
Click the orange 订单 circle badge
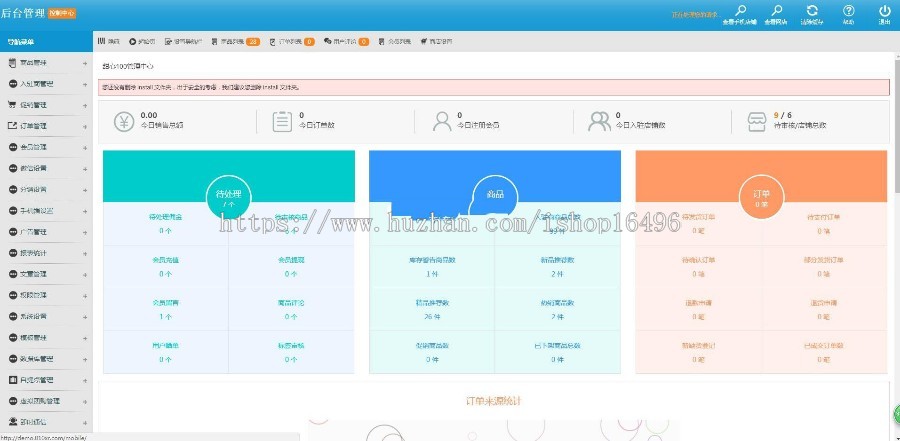pos(761,198)
